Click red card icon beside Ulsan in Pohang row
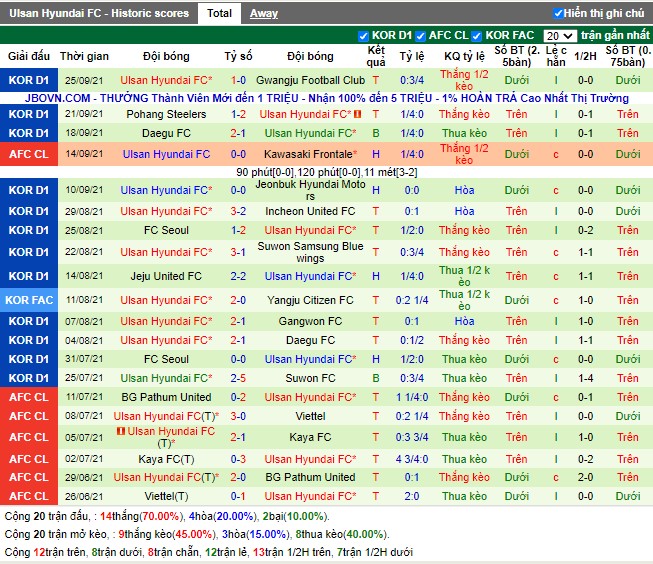 (x=357, y=114)
